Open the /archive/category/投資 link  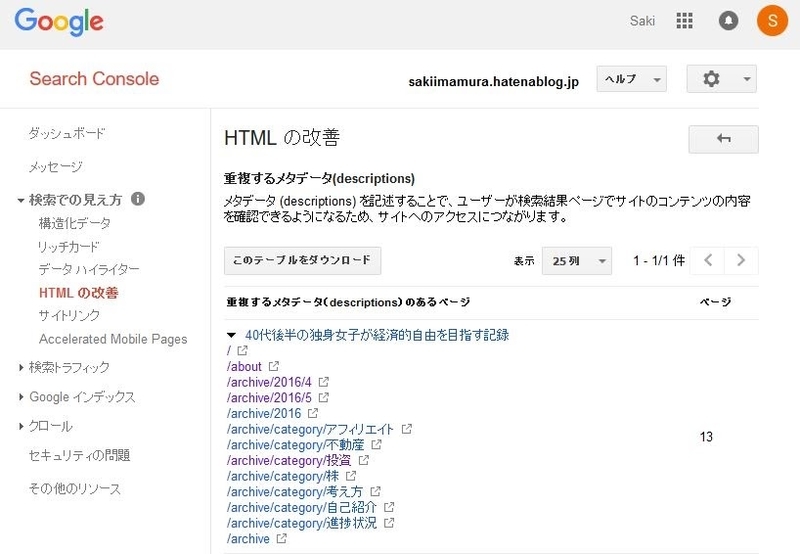click(x=289, y=460)
